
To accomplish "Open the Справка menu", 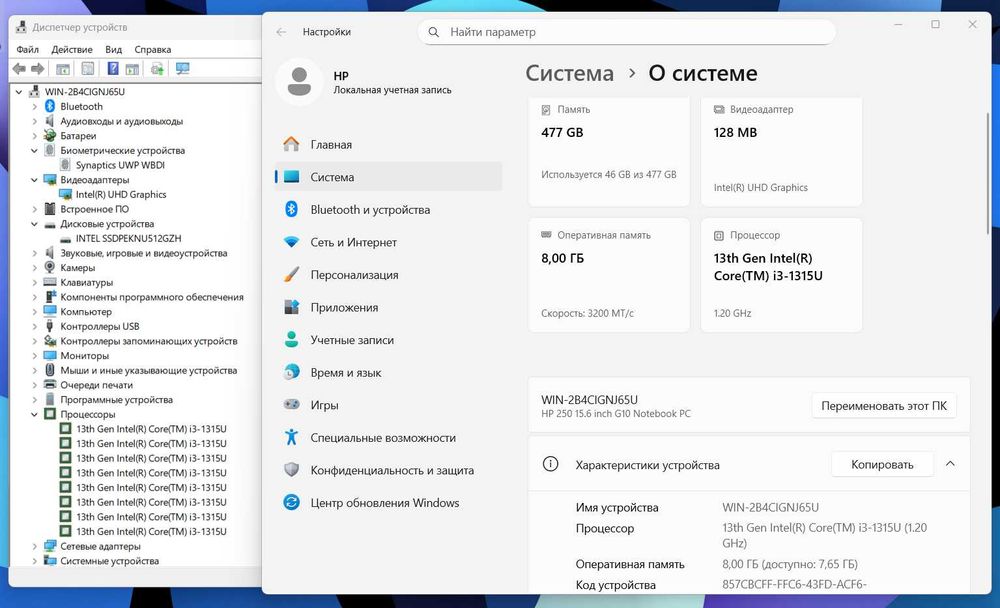I will click(x=152, y=49).
